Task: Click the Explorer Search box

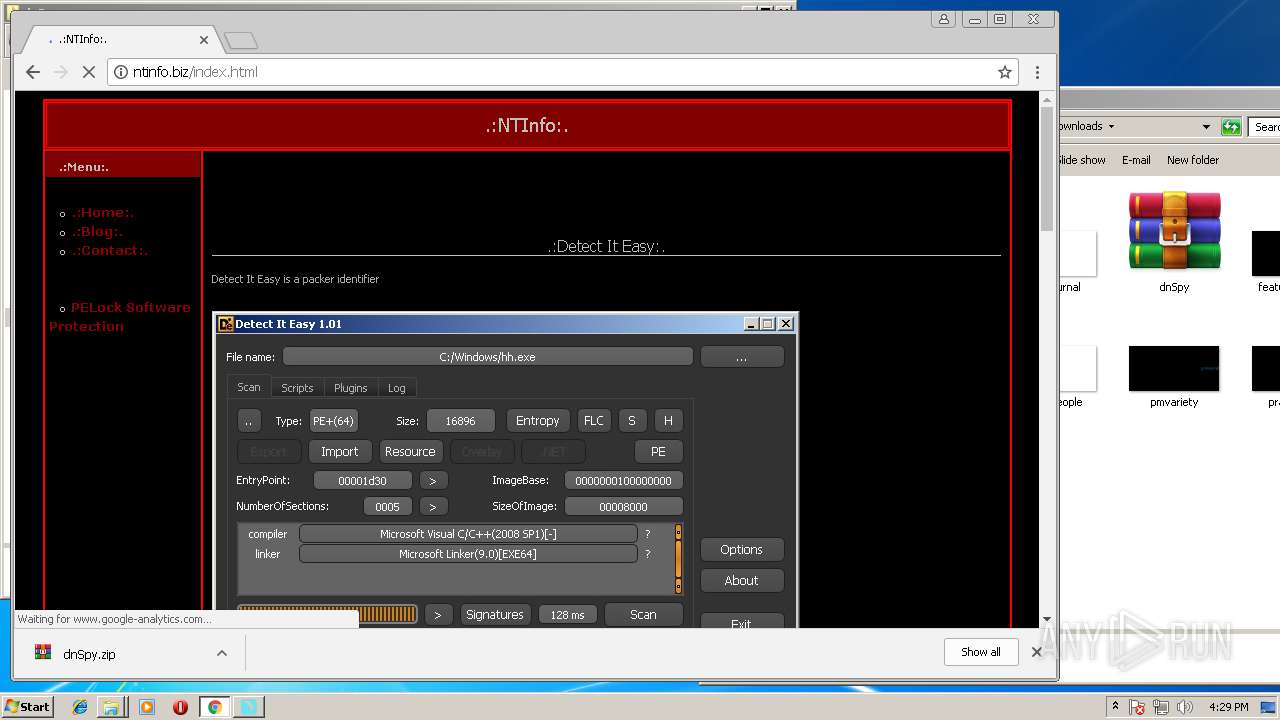Action: tap(1265, 127)
